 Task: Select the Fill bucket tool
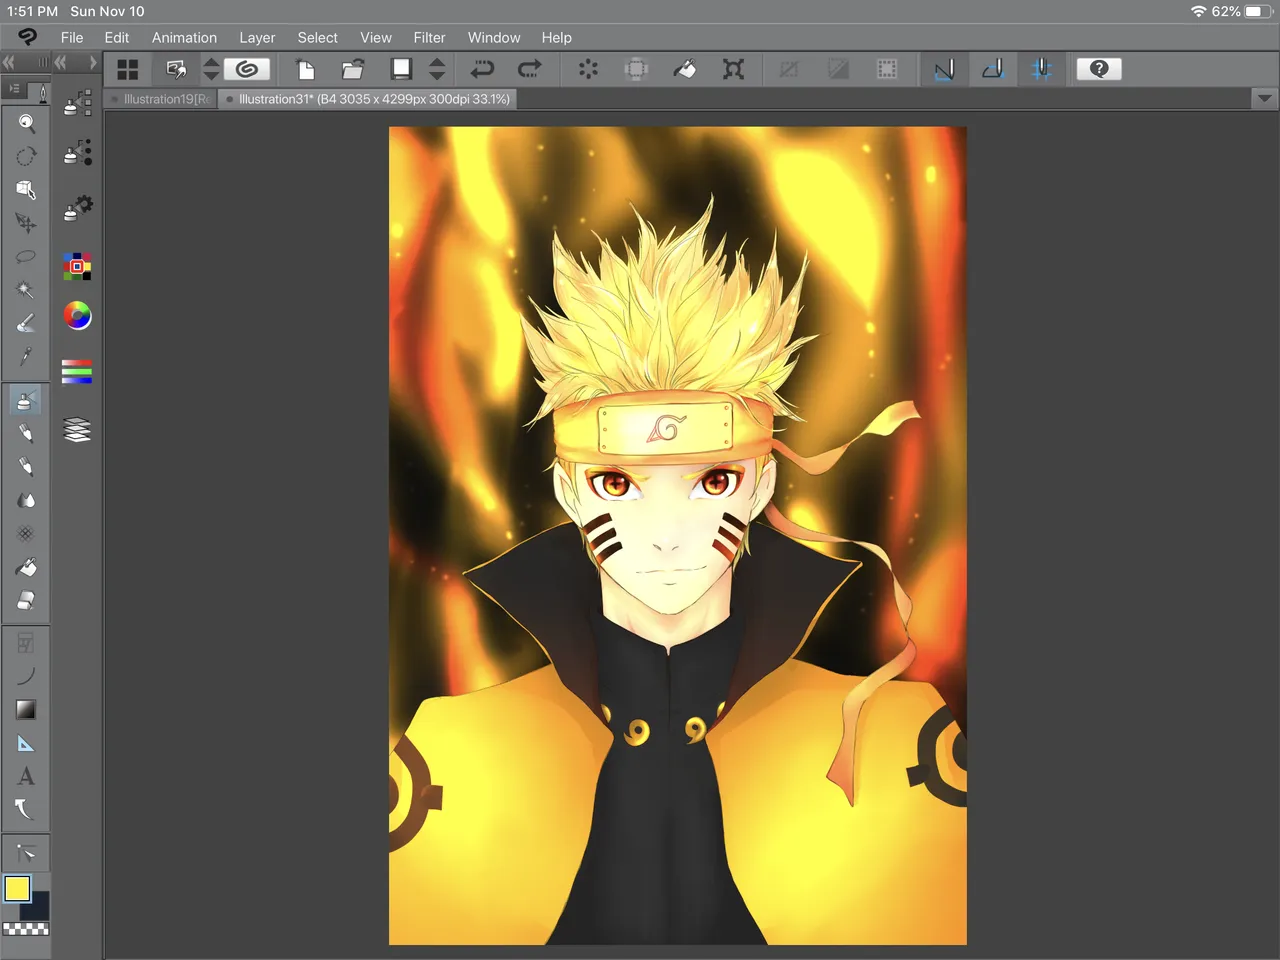[x=26, y=567]
